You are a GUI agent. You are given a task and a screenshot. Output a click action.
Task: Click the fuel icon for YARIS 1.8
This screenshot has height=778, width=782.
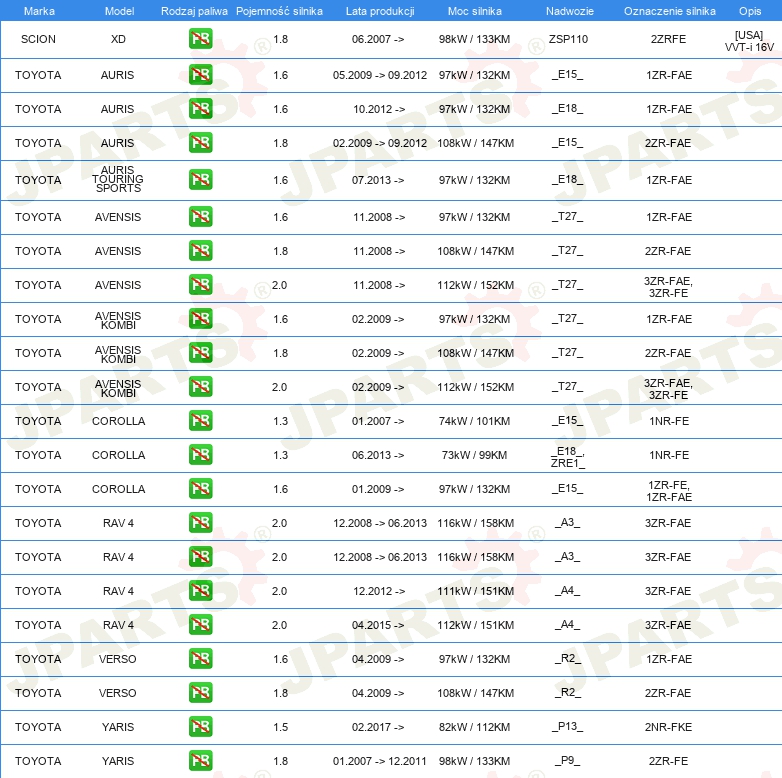tap(200, 761)
